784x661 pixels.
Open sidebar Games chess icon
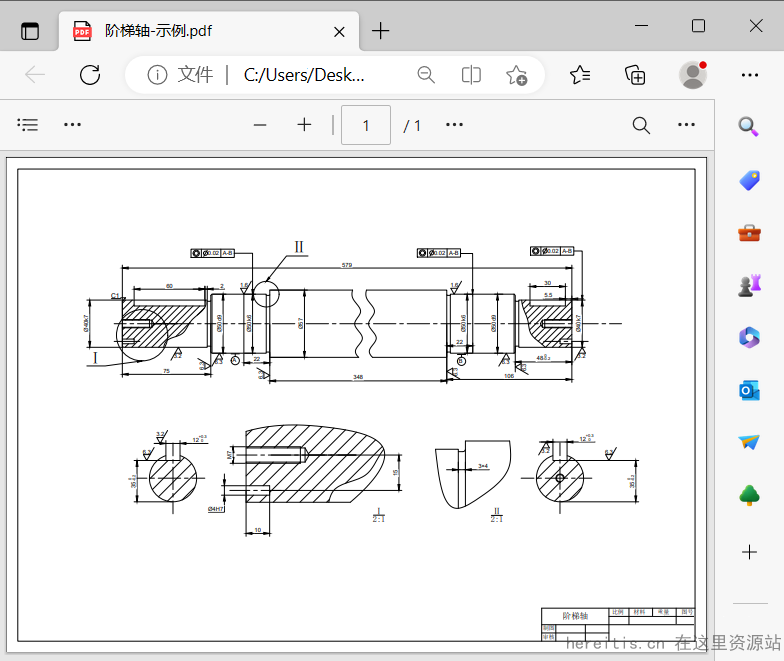pos(750,286)
